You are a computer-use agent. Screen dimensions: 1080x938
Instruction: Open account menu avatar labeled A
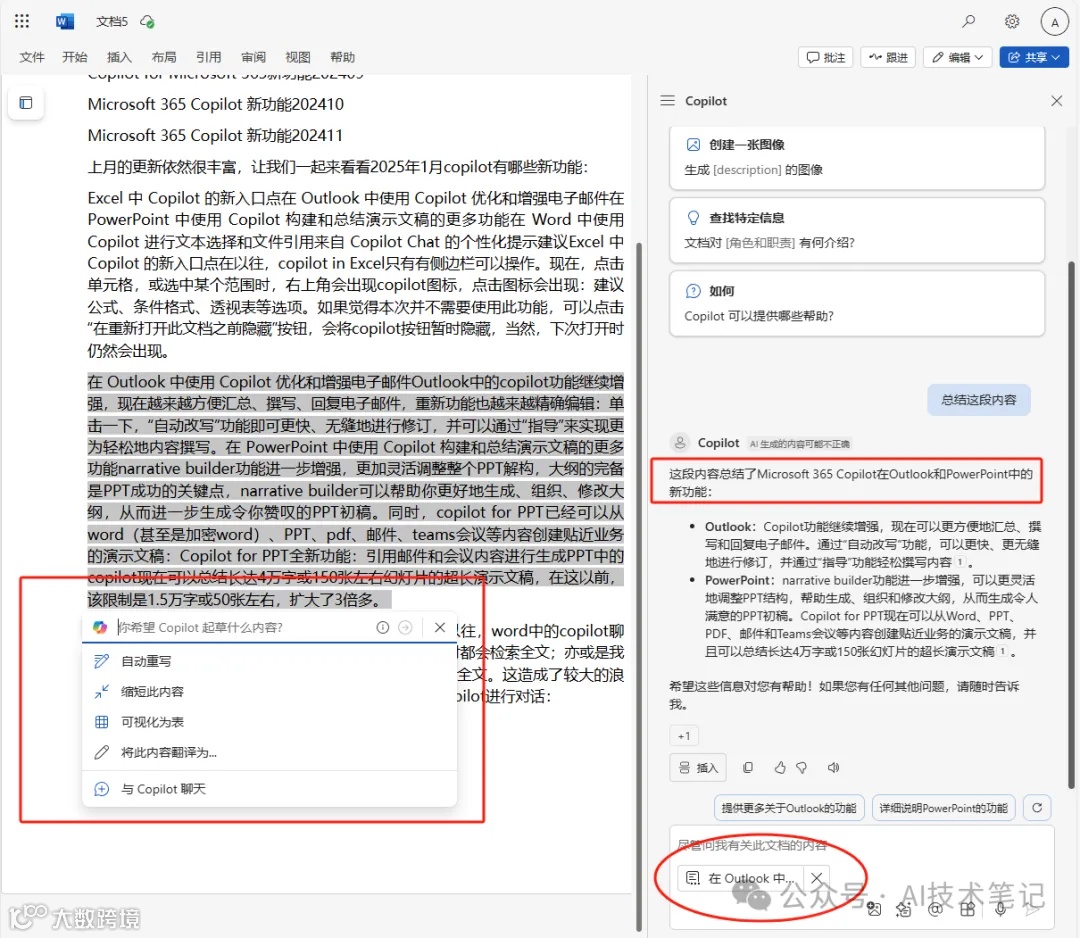1055,22
